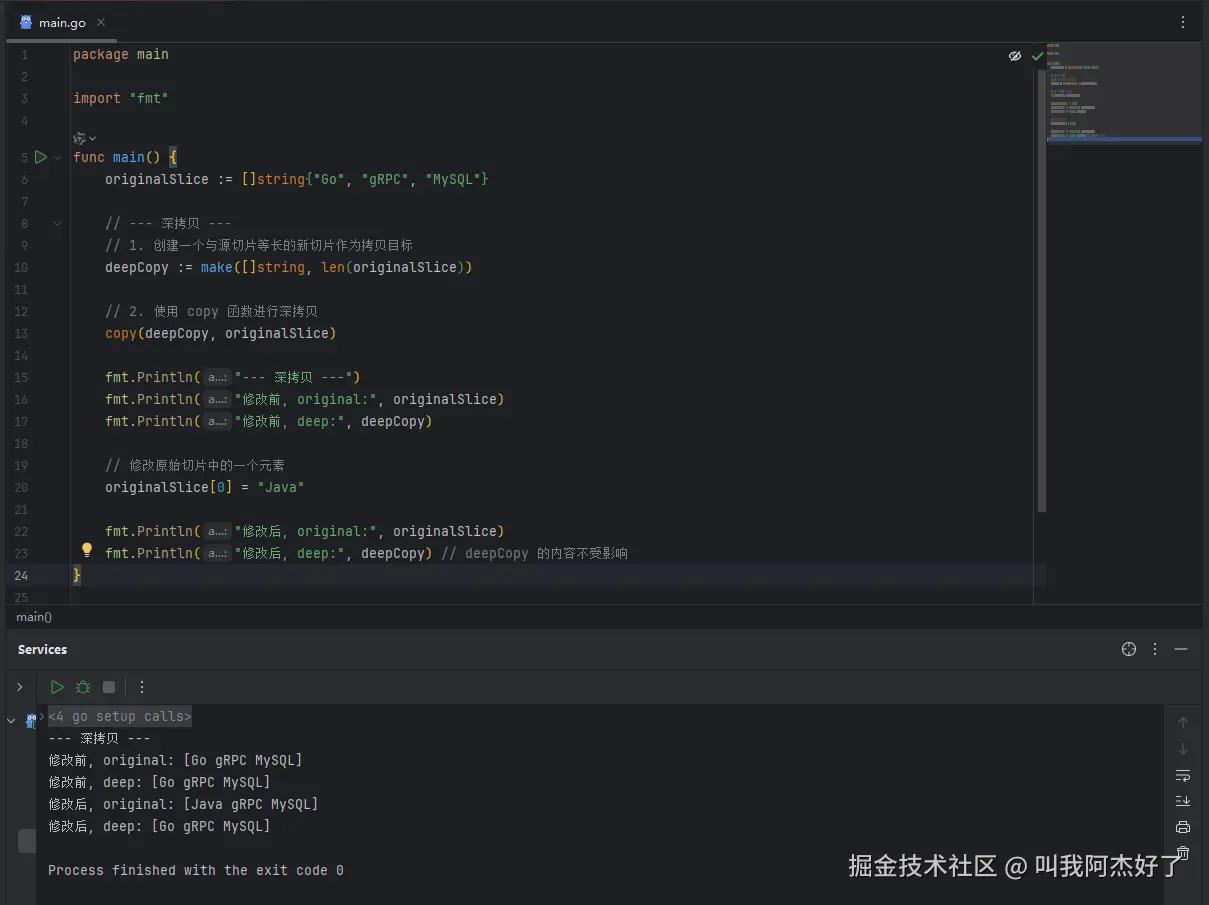The width and height of the screenshot is (1209, 905).
Task: Open dropdown arrow beside AI icon
Action: [x=93, y=138]
